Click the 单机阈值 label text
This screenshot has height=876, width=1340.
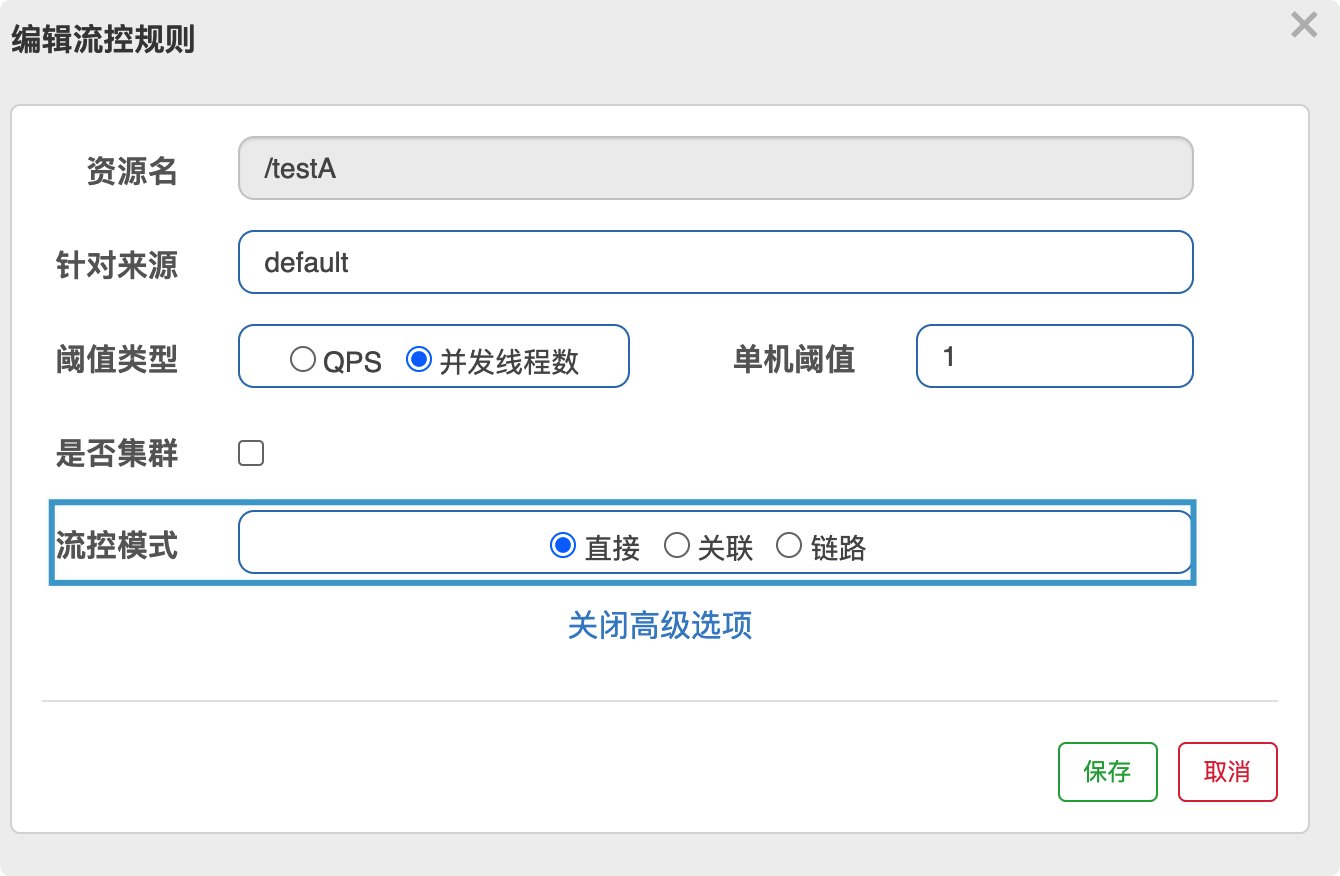click(794, 359)
